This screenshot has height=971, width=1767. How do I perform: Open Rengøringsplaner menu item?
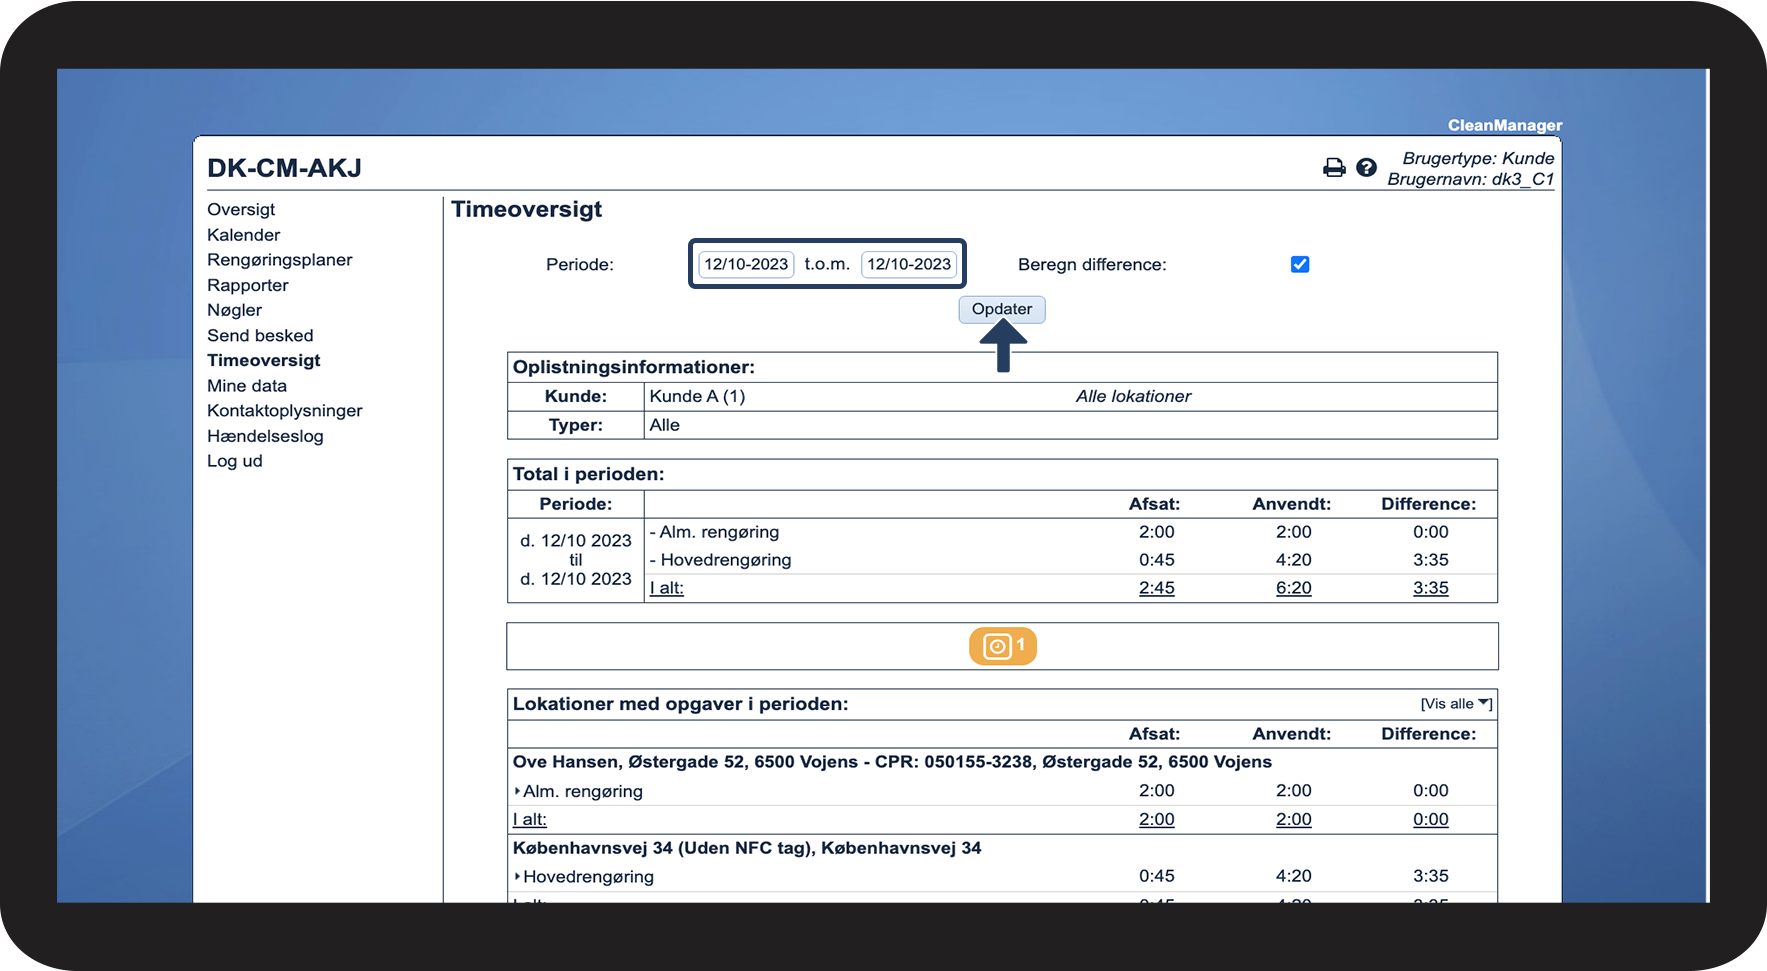coord(279,260)
